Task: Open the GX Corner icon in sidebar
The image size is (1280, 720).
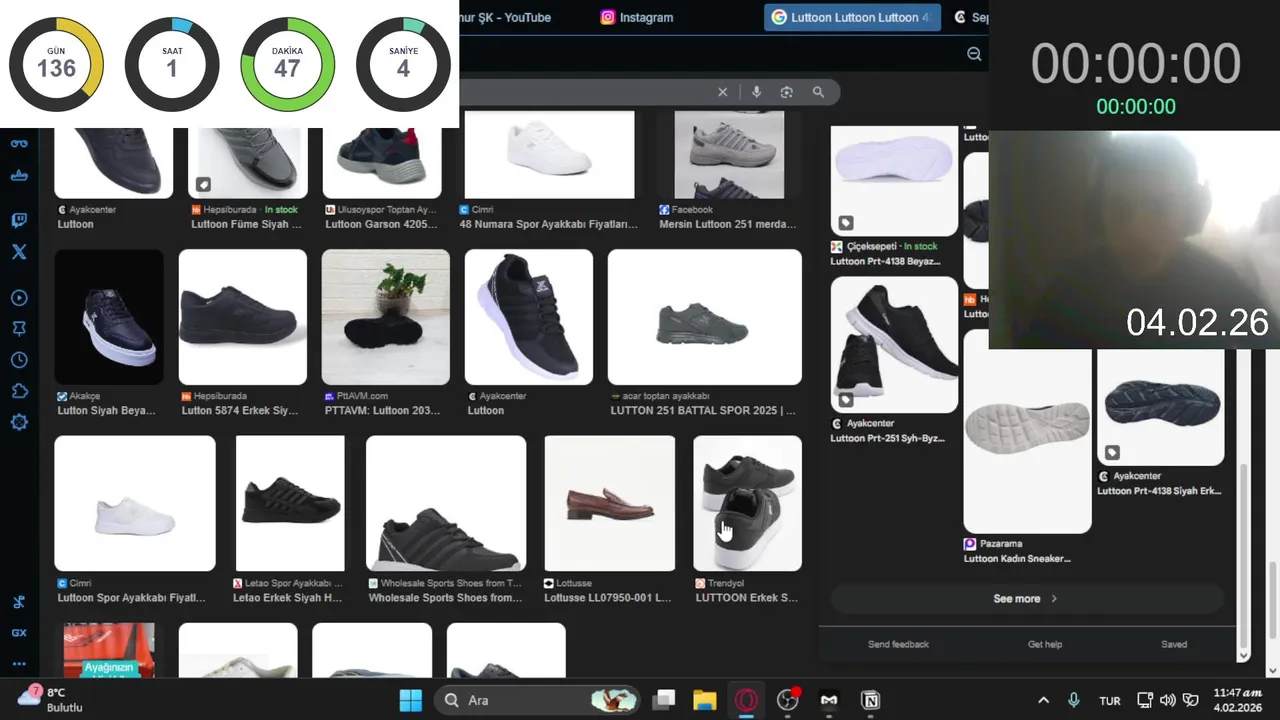Action: [x=19, y=632]
